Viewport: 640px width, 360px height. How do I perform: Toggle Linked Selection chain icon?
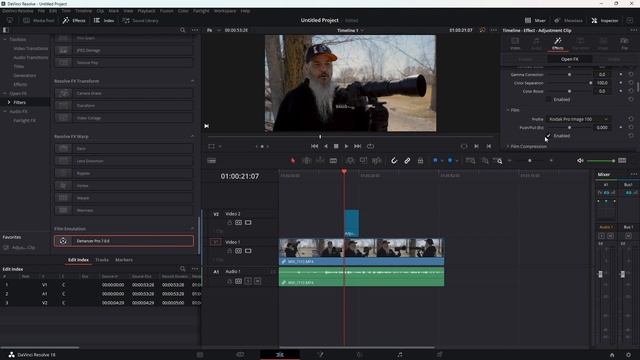tap(407, 161)
